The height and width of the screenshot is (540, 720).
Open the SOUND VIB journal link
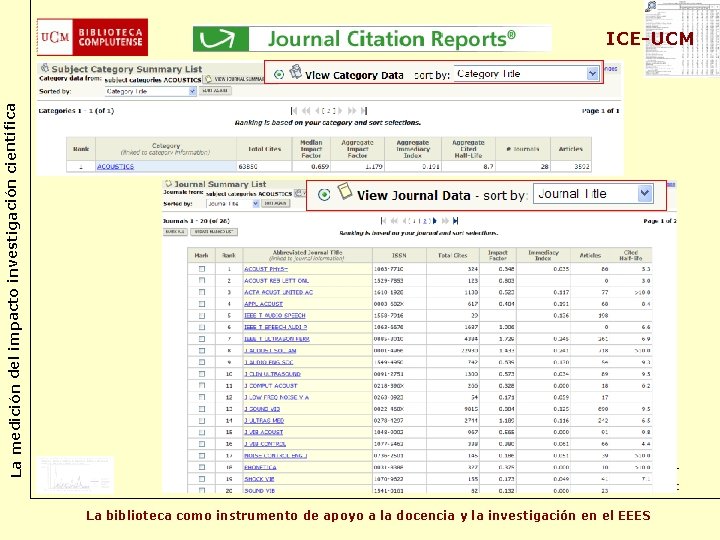pyautogui.click(x=259, y=491)
